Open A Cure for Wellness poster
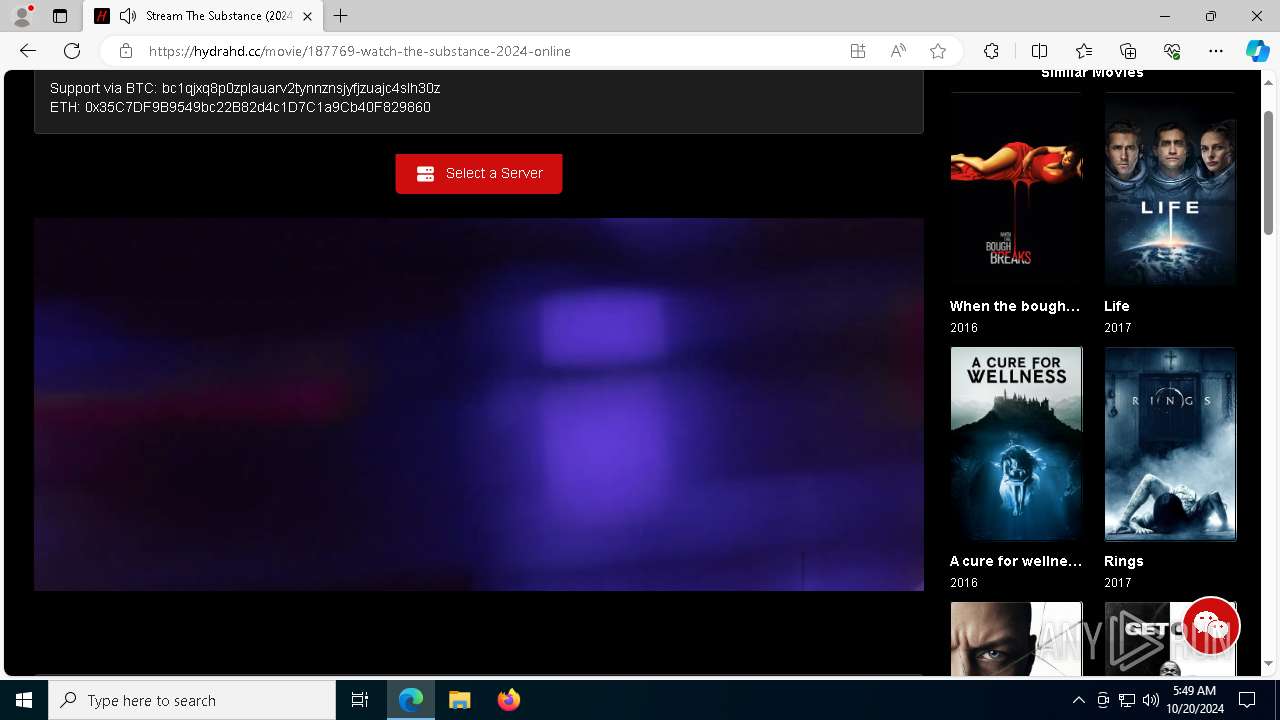This screenshot has width=1280, height=720. tap(1016, 444)
